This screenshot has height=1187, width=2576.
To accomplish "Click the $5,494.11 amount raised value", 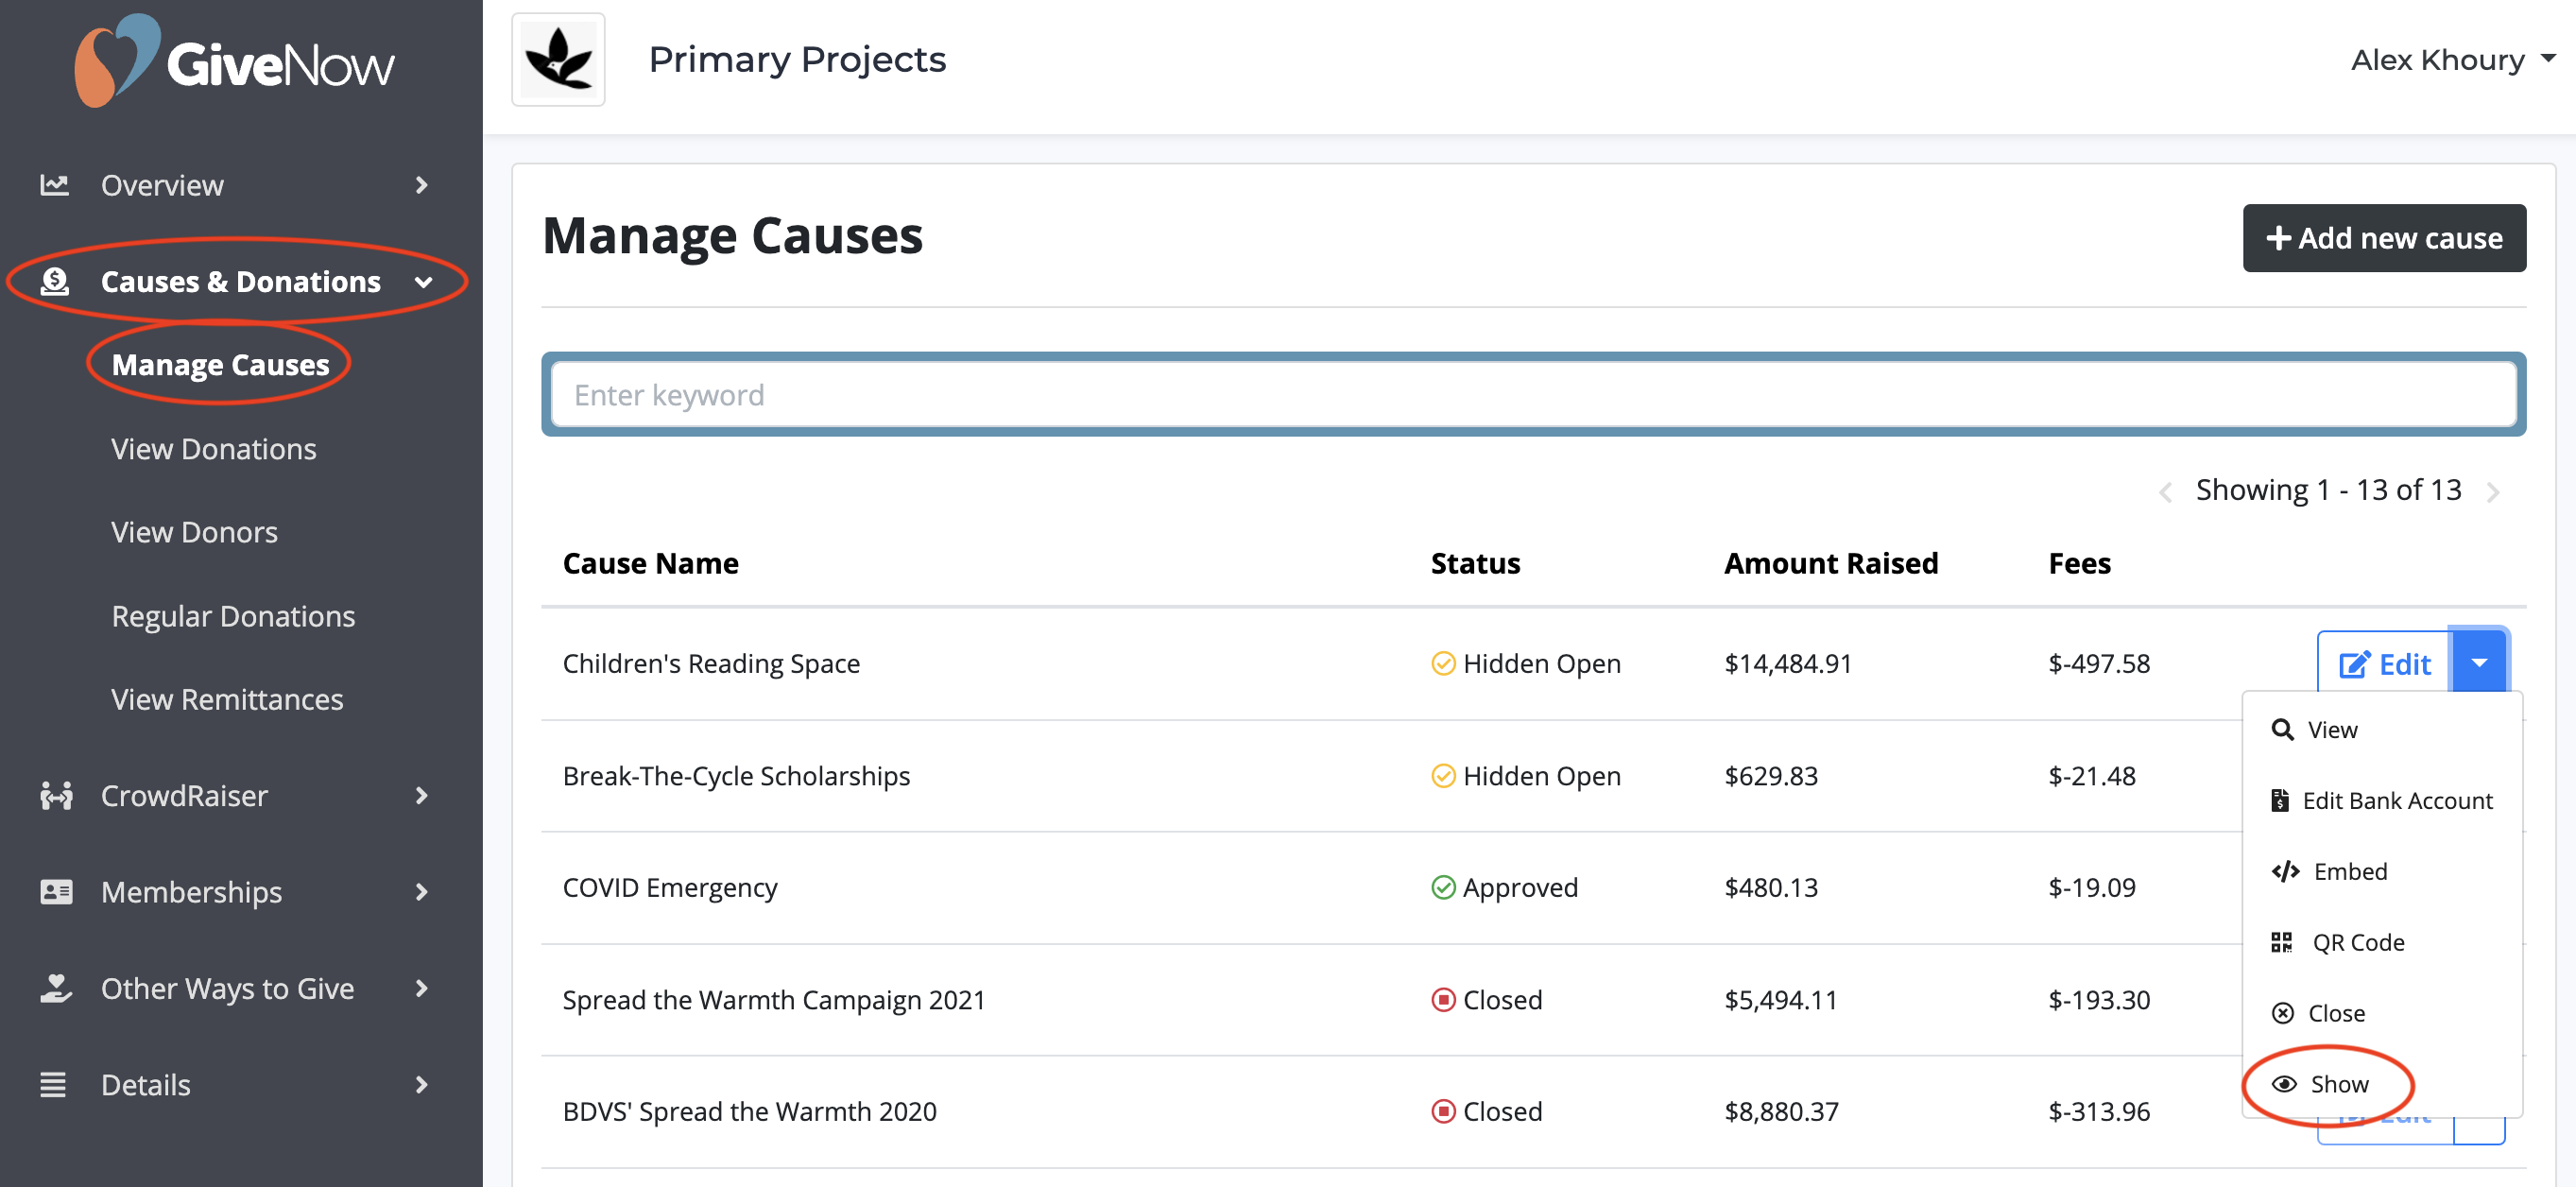I will [1780, 1000].
